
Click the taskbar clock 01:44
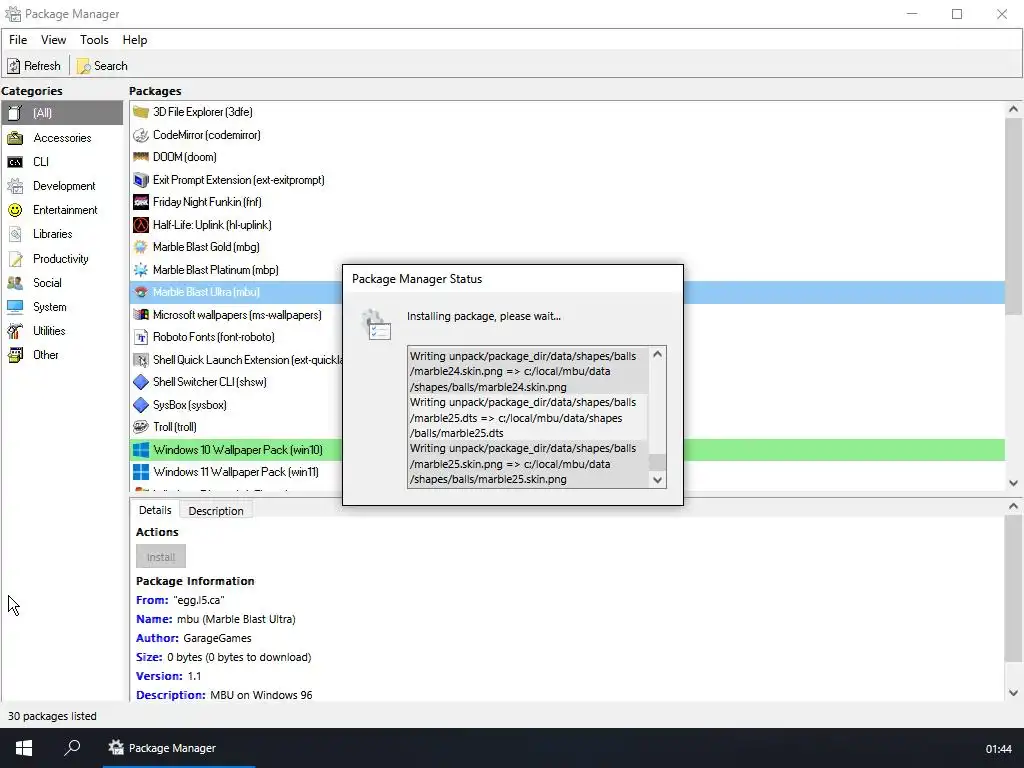pos(999,749)
